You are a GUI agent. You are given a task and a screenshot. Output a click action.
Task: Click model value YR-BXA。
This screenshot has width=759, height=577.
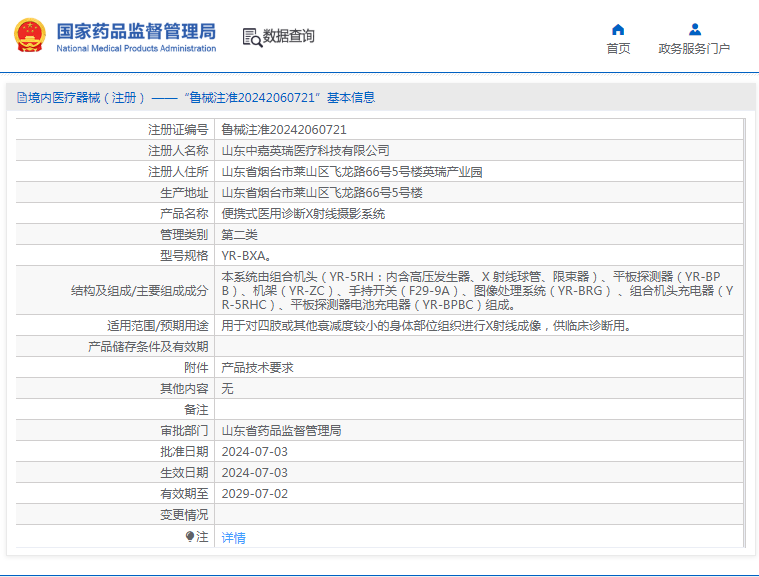[x=246, y=256]
